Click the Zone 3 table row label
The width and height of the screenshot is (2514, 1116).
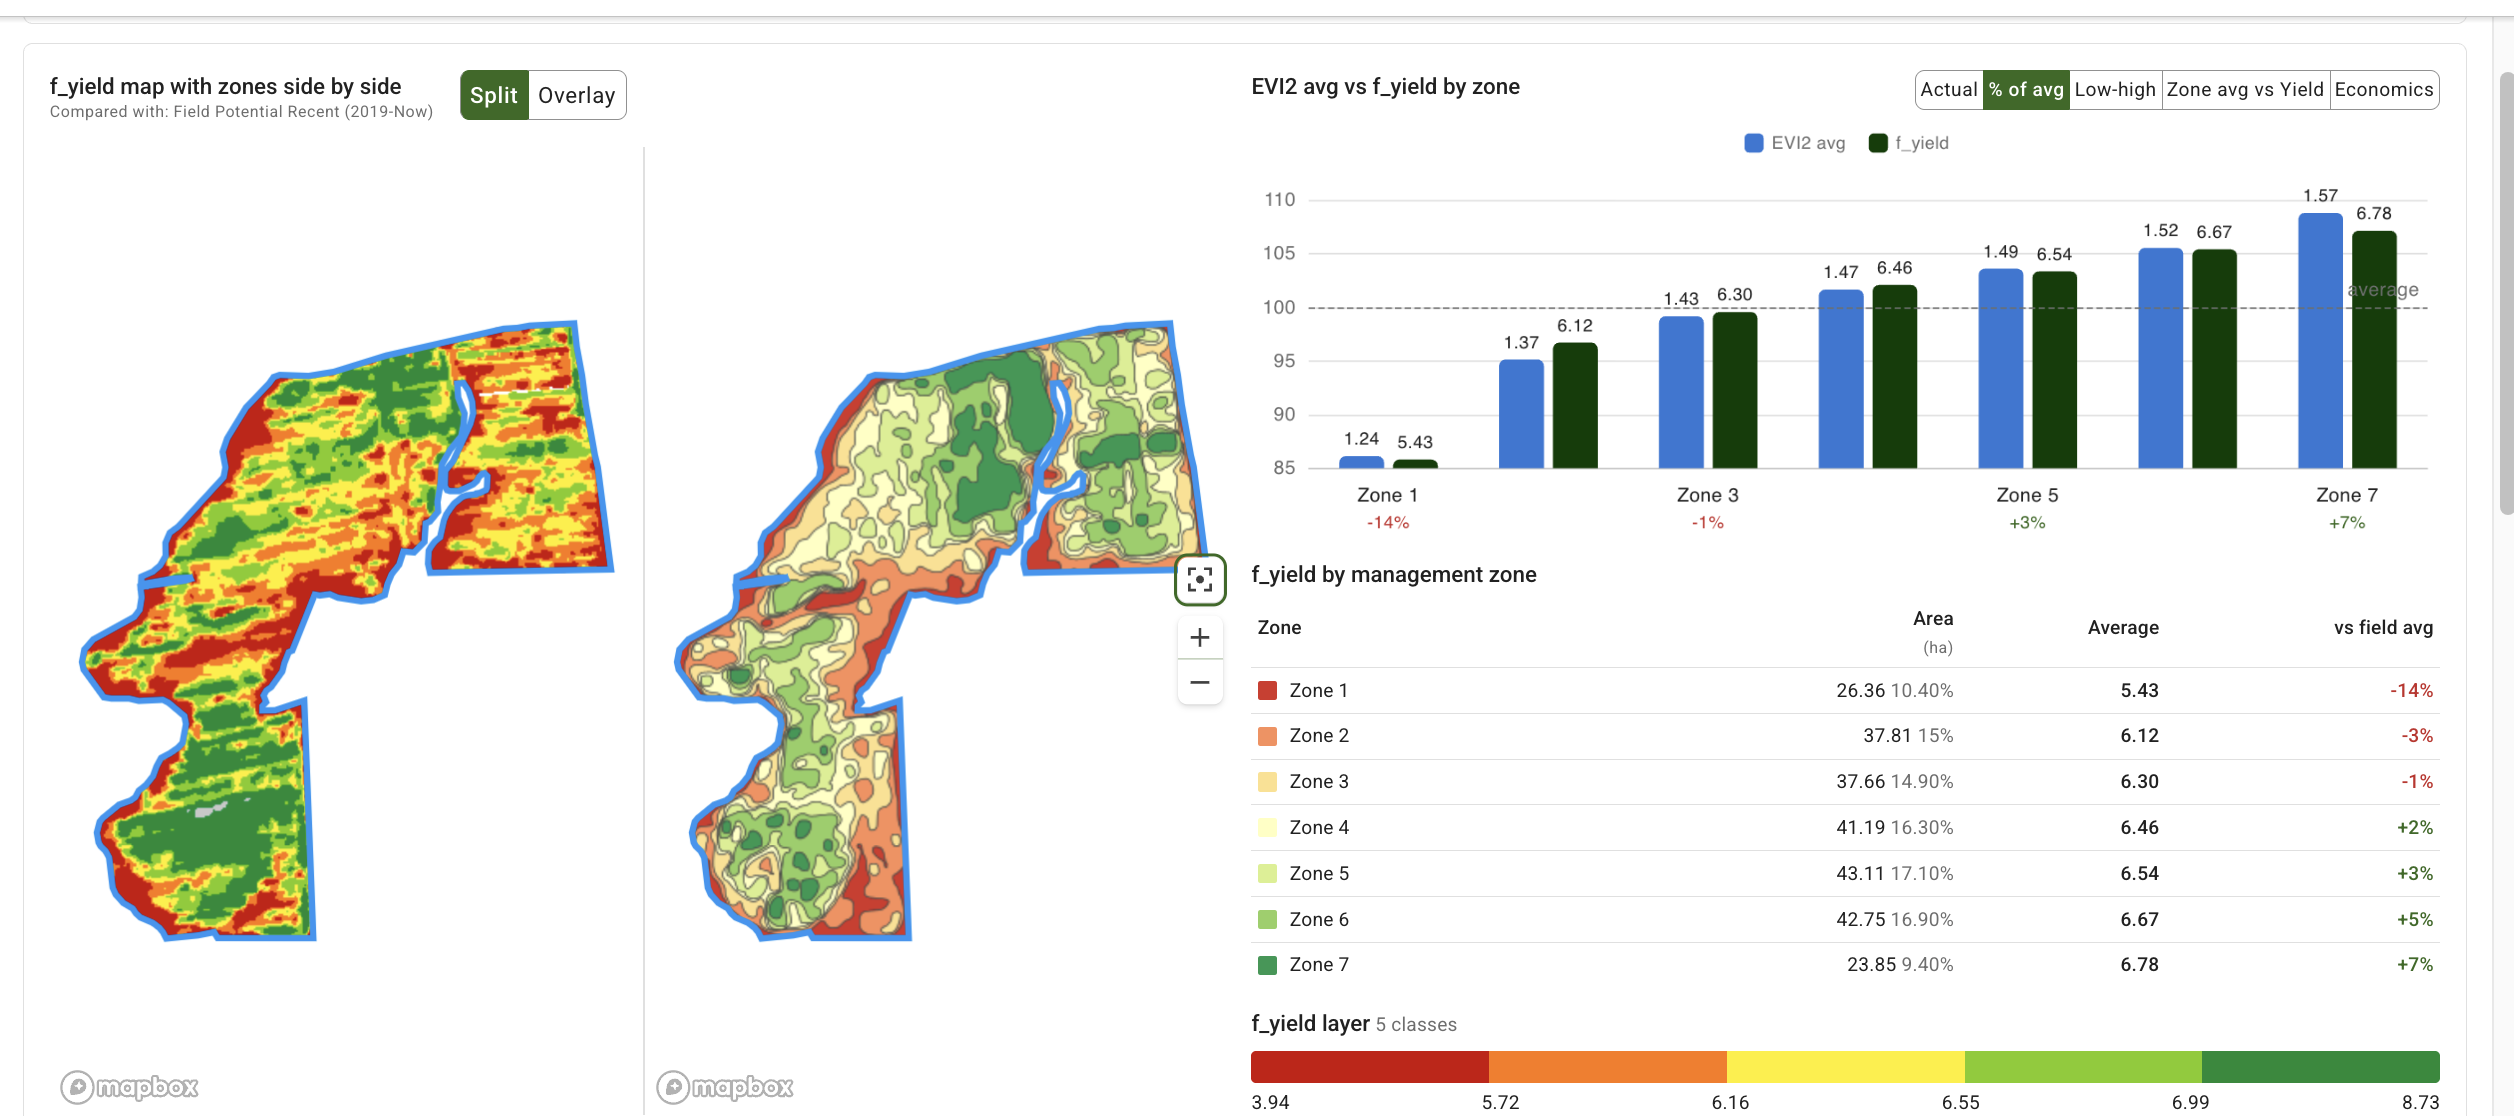pos(1319,782)
